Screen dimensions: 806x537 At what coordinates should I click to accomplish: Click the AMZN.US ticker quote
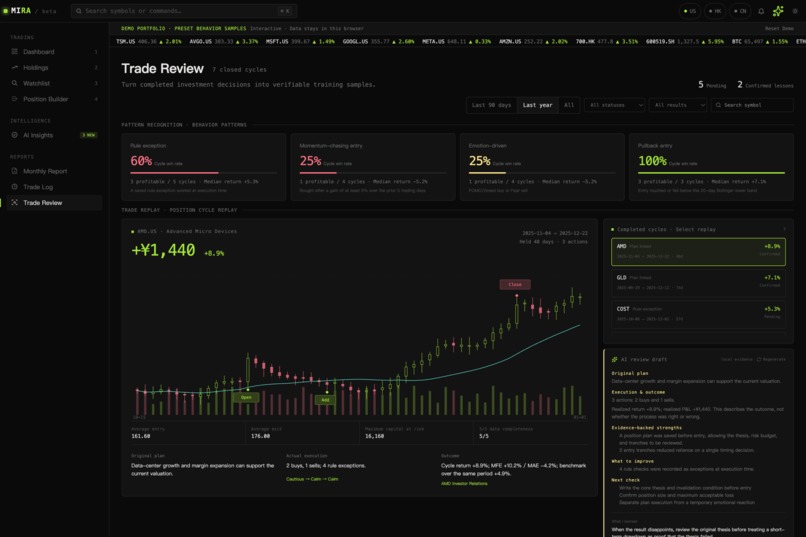click(533, 42)
